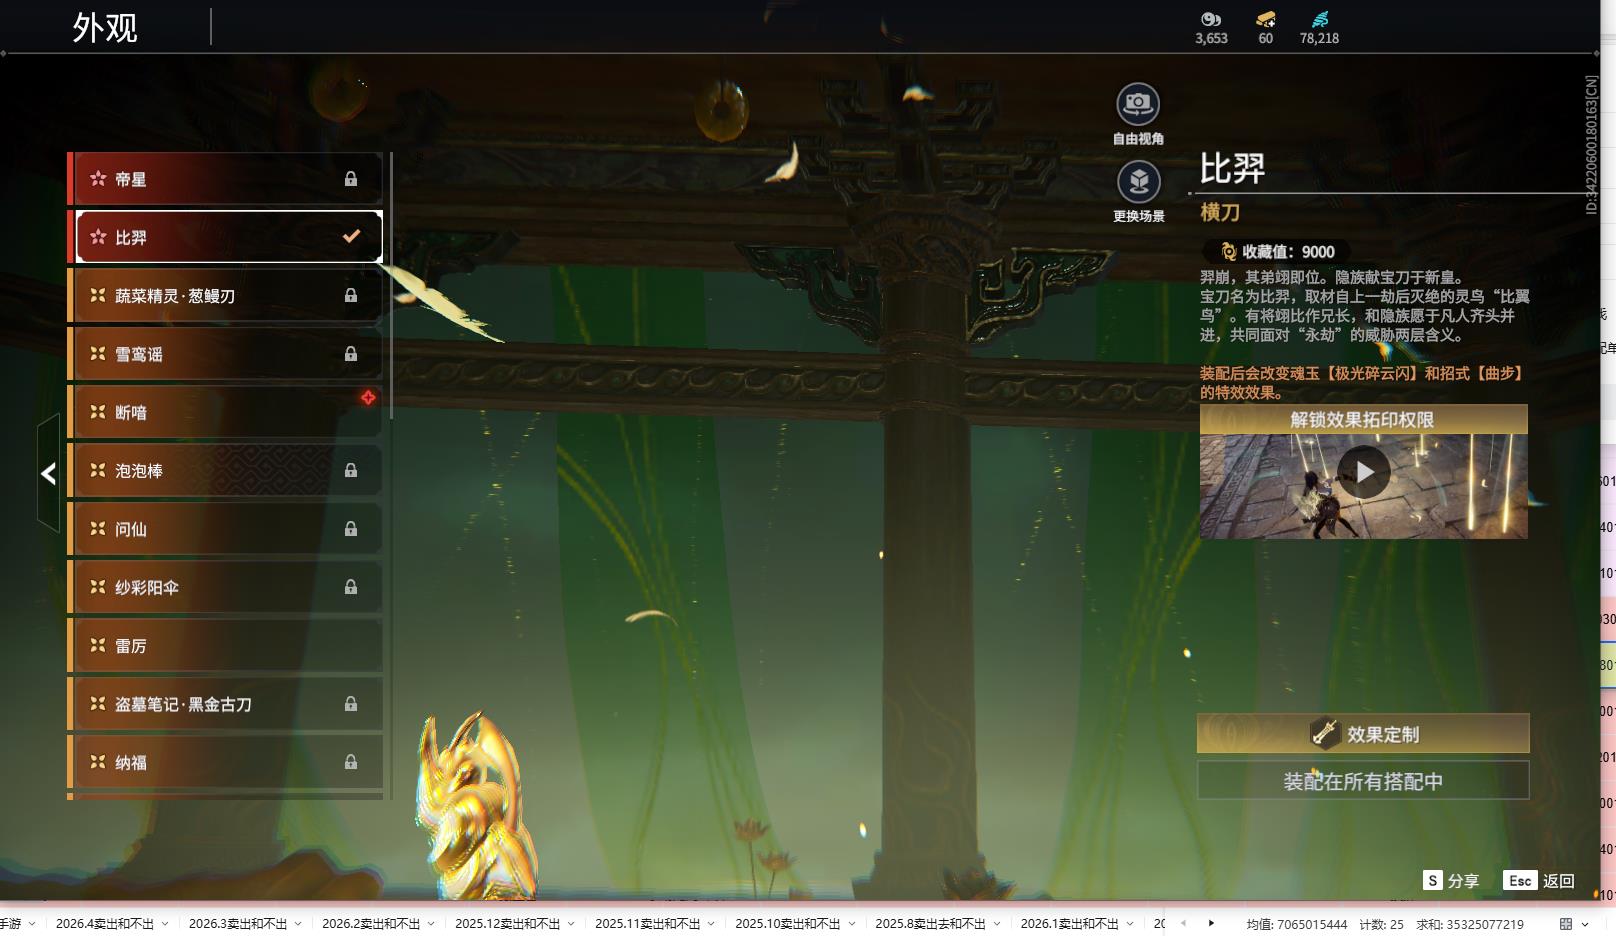Switch to the 2025.10卖出和不出 sheet tab

click(787, 924)
